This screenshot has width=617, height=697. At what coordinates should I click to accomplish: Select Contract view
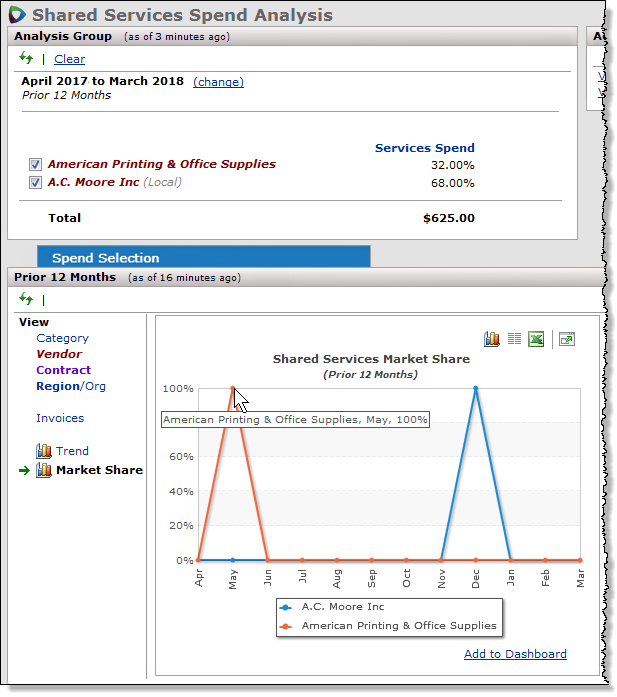click(x=63, y=370)
